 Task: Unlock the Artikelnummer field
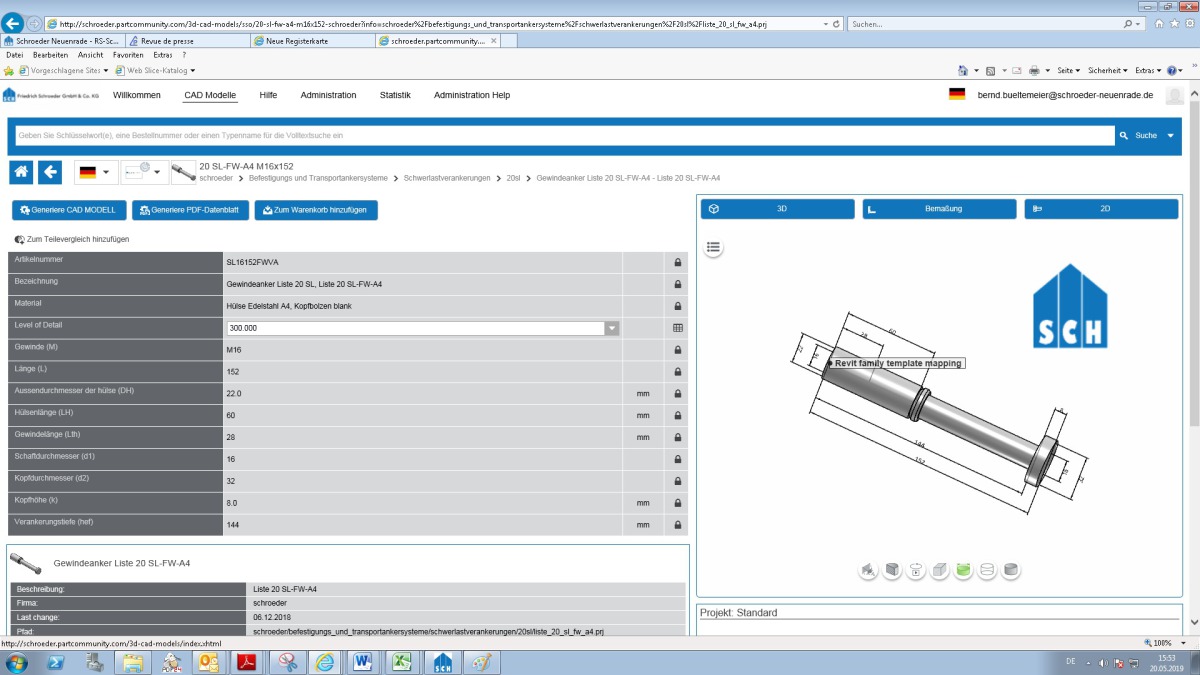677,260
